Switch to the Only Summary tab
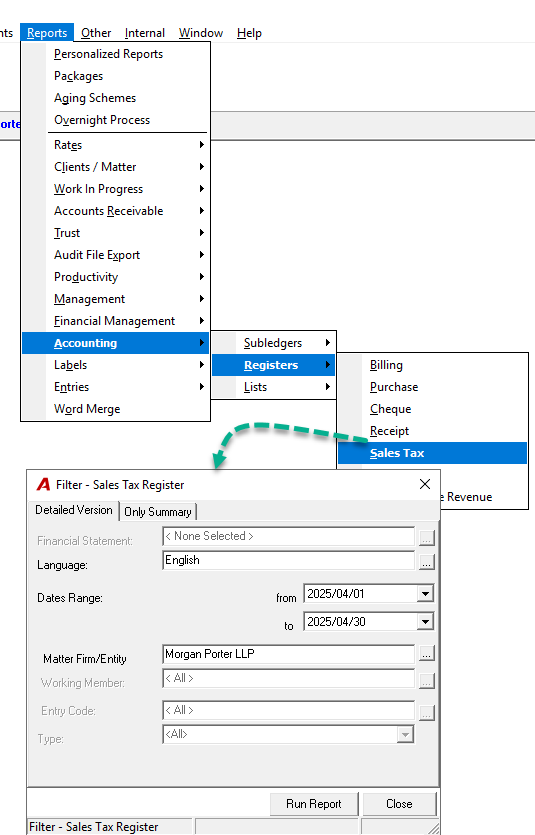This screenshot has width=535, height=835. point(158,512)
